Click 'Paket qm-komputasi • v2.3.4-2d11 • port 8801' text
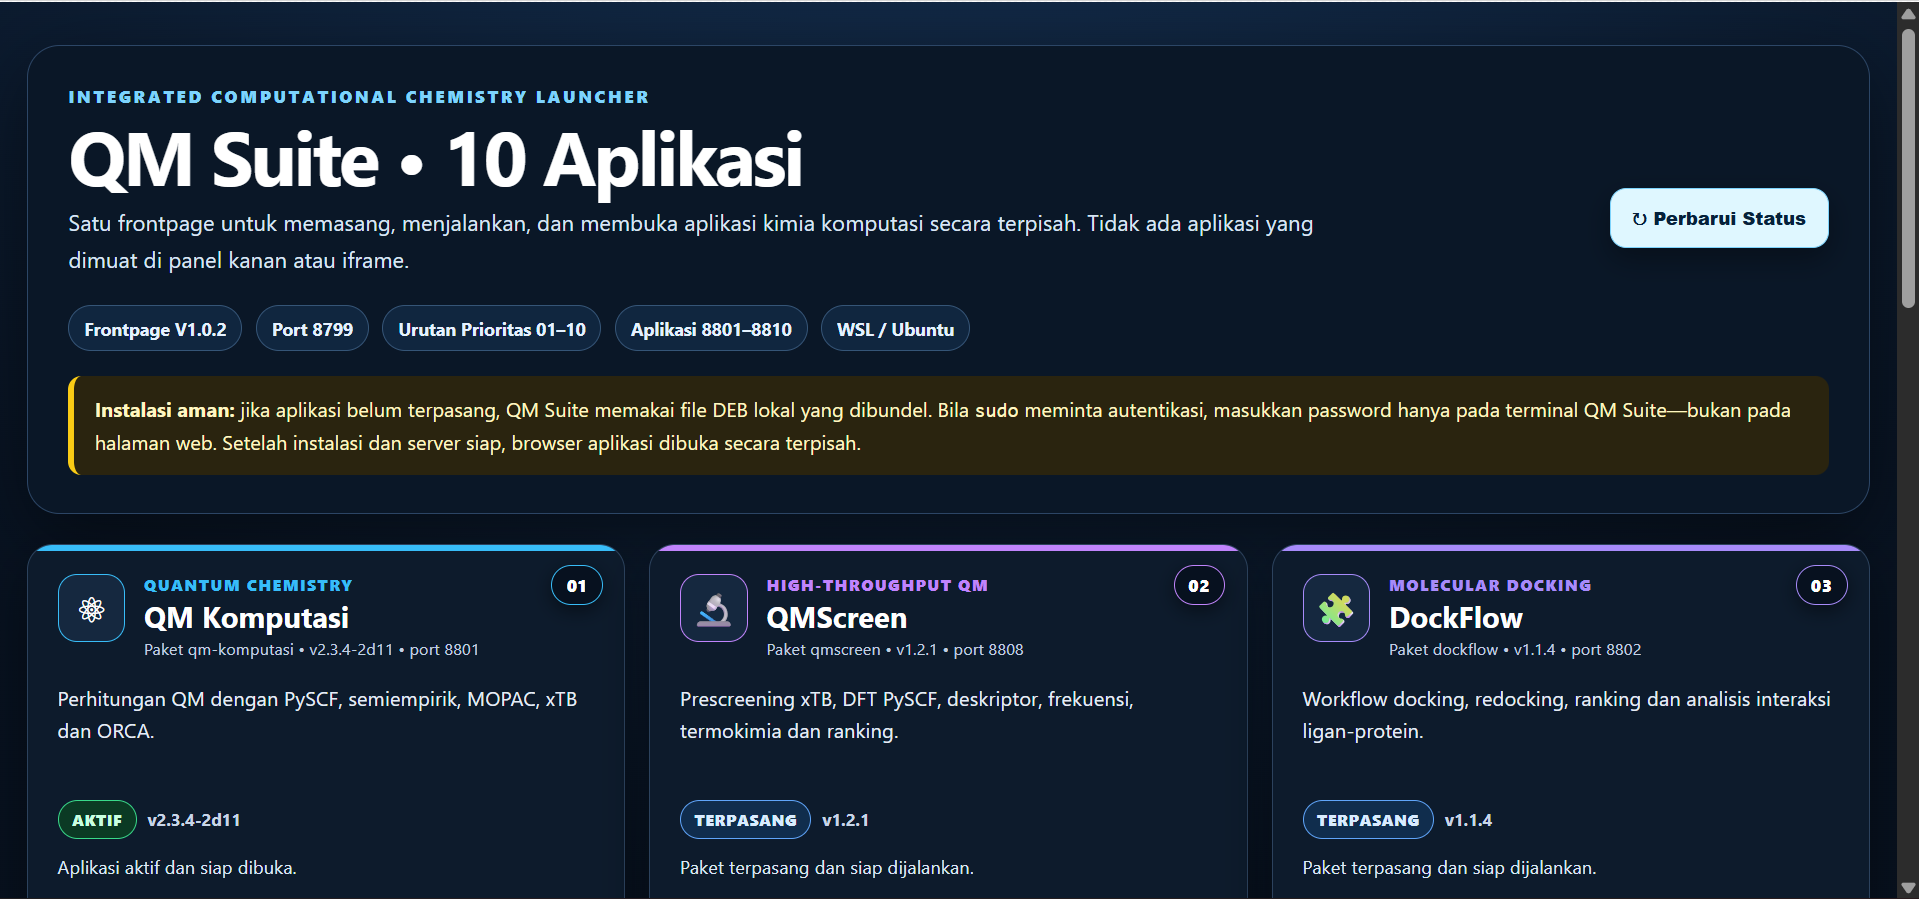The width and height of the screenshot is (1919, 899). [311, 650]
